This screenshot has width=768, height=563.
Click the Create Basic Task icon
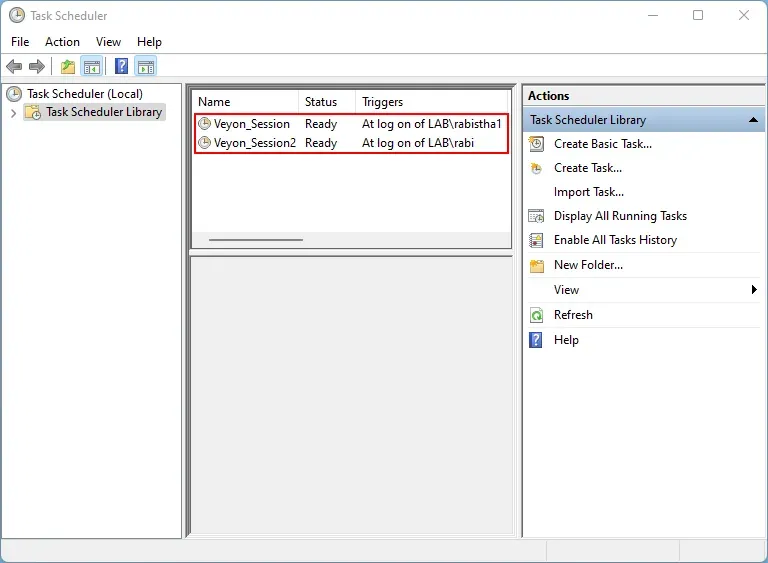(x=536, y=144)
